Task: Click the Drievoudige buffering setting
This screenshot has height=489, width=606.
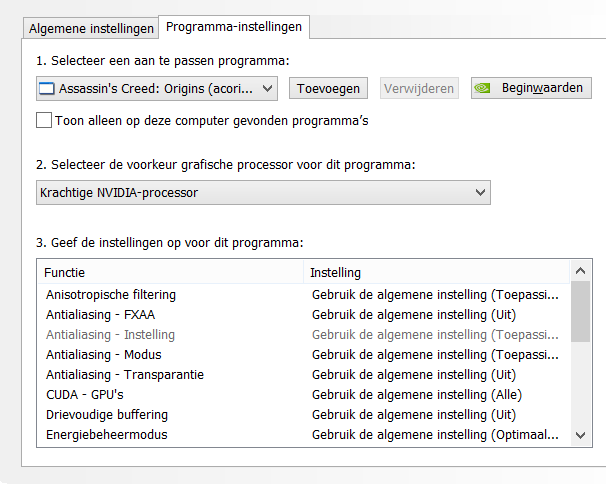Action: pos(107,415)
